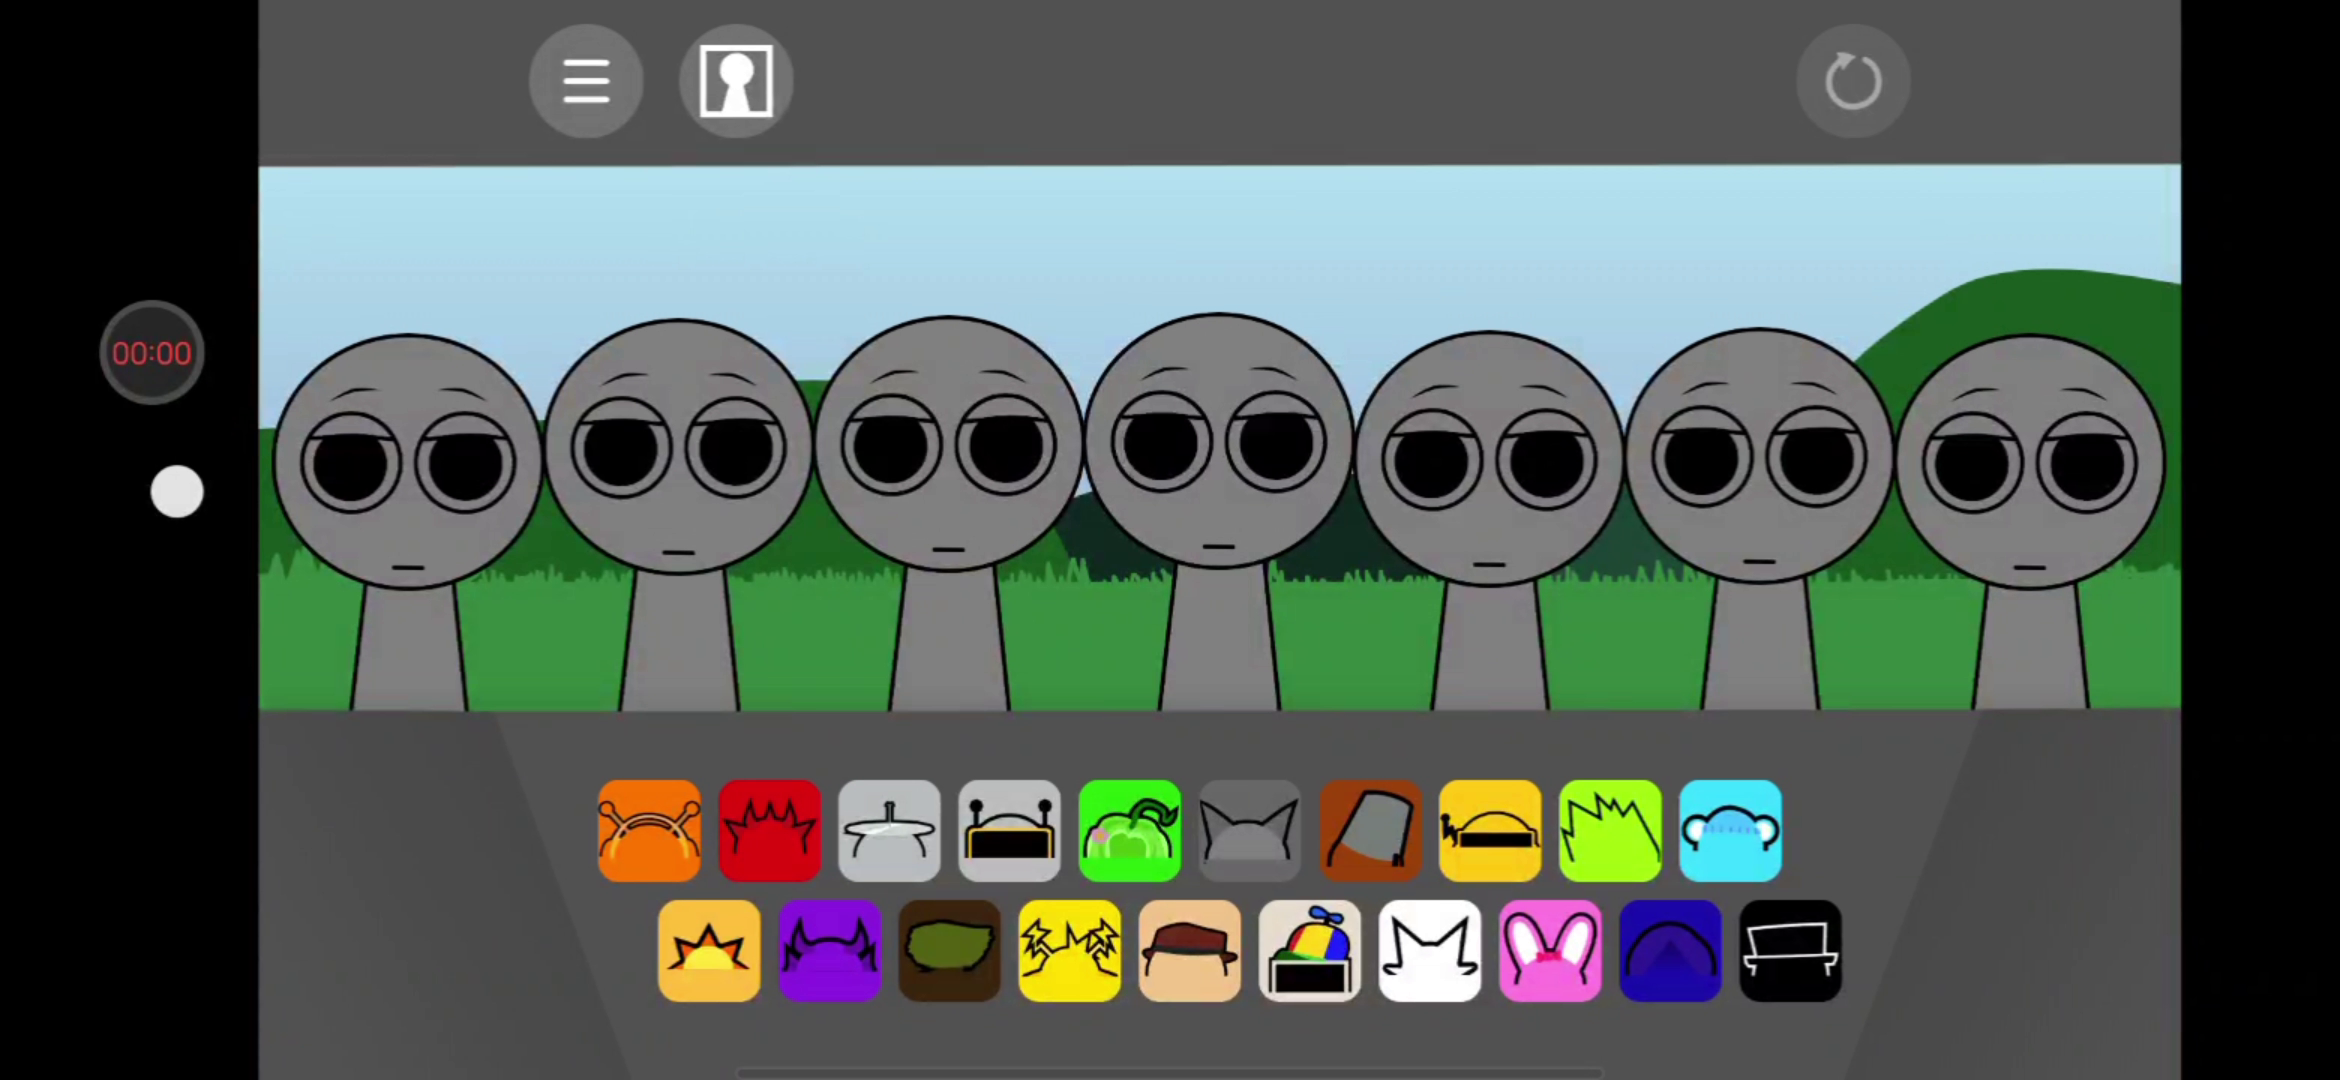Select the black tile with white bench icon
This screenshot has height=1080, width=2340.
tap(1790, 951)
